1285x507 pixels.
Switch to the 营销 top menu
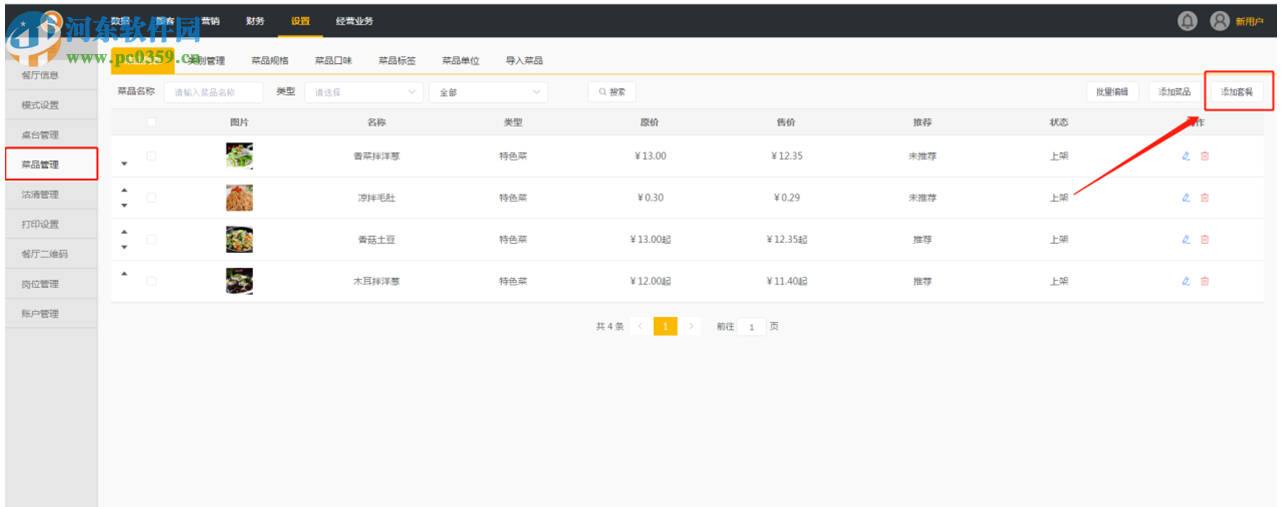point(210,21)
